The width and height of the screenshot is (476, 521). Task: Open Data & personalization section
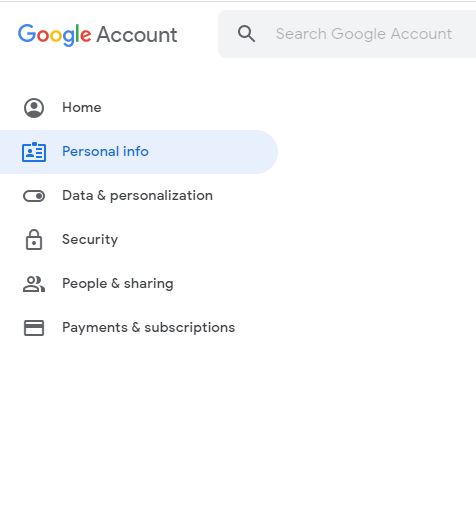tap(137, 196)
